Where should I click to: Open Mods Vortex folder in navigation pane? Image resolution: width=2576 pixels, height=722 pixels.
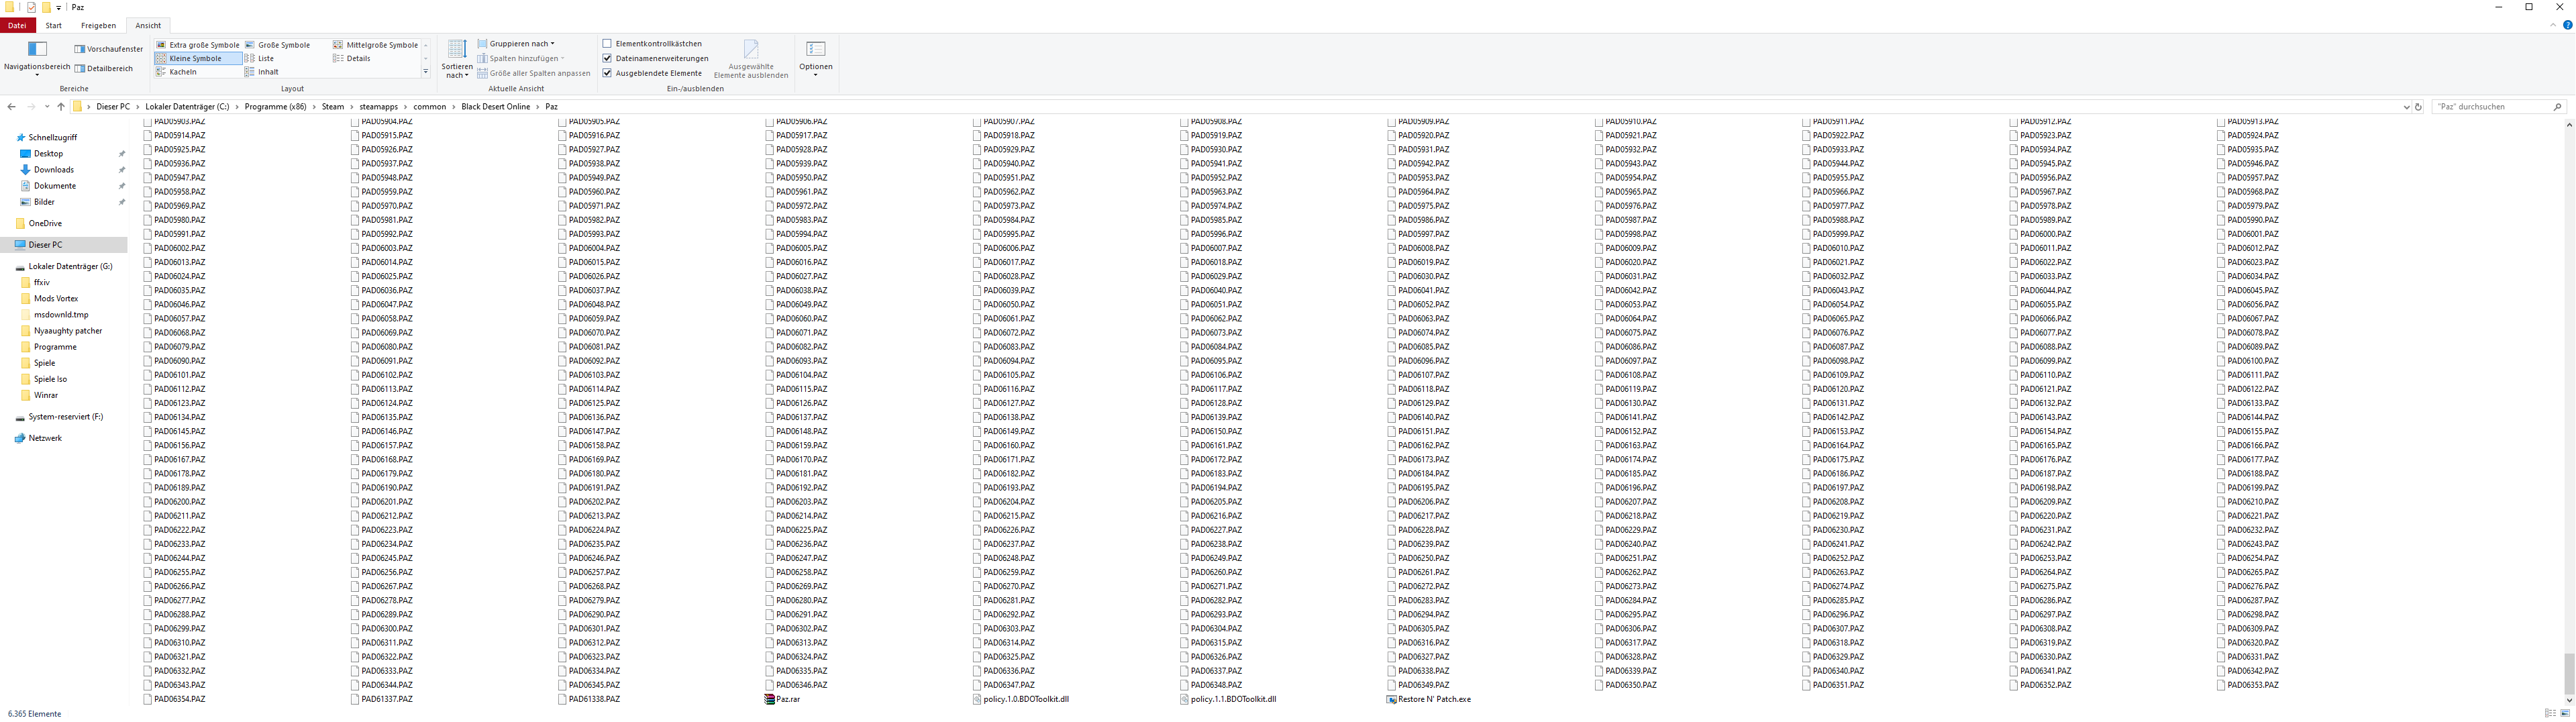click(x=55, y=298)
